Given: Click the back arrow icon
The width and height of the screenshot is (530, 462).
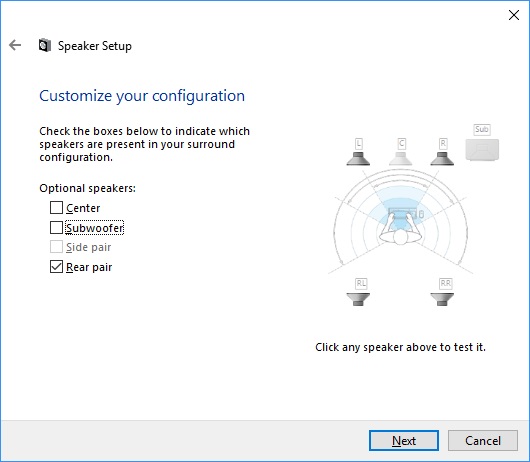Looking at the screenshot, I should pos(15,45).
